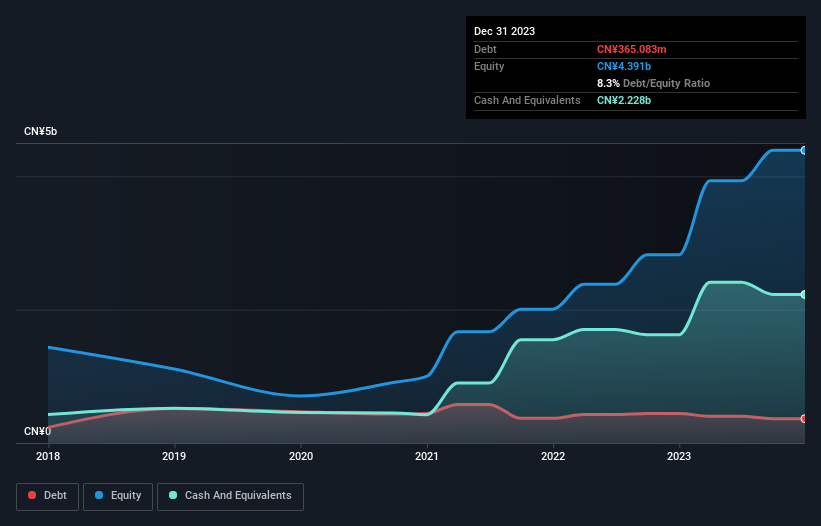Click the 2018 x-axis label
The width and height of the screenshot is (821, 526).
[x=48, y=456]
